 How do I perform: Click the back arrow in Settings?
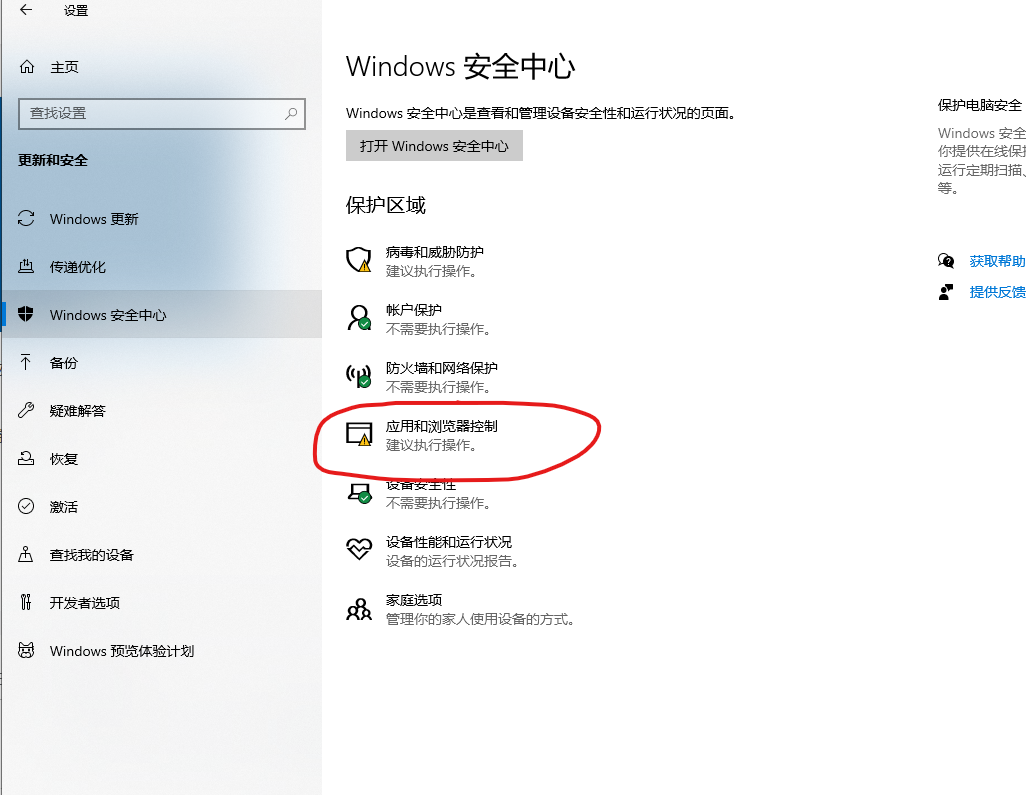point(26,10)
